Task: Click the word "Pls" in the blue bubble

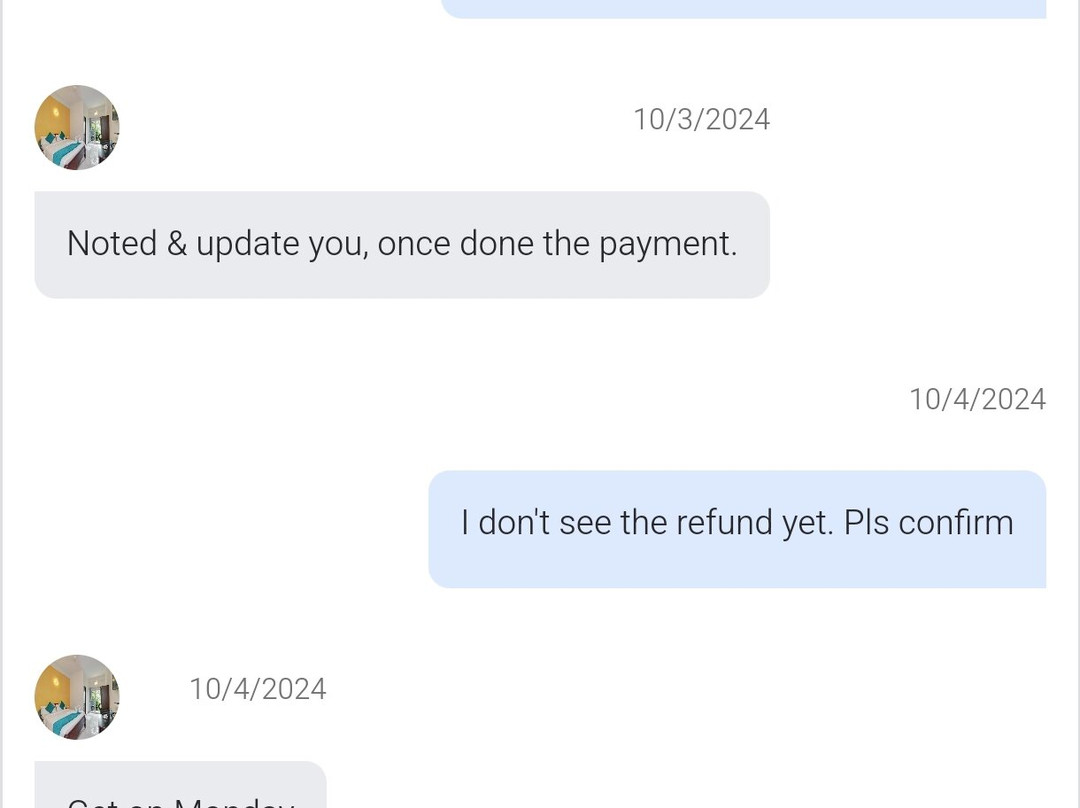Action: (866, 523)
